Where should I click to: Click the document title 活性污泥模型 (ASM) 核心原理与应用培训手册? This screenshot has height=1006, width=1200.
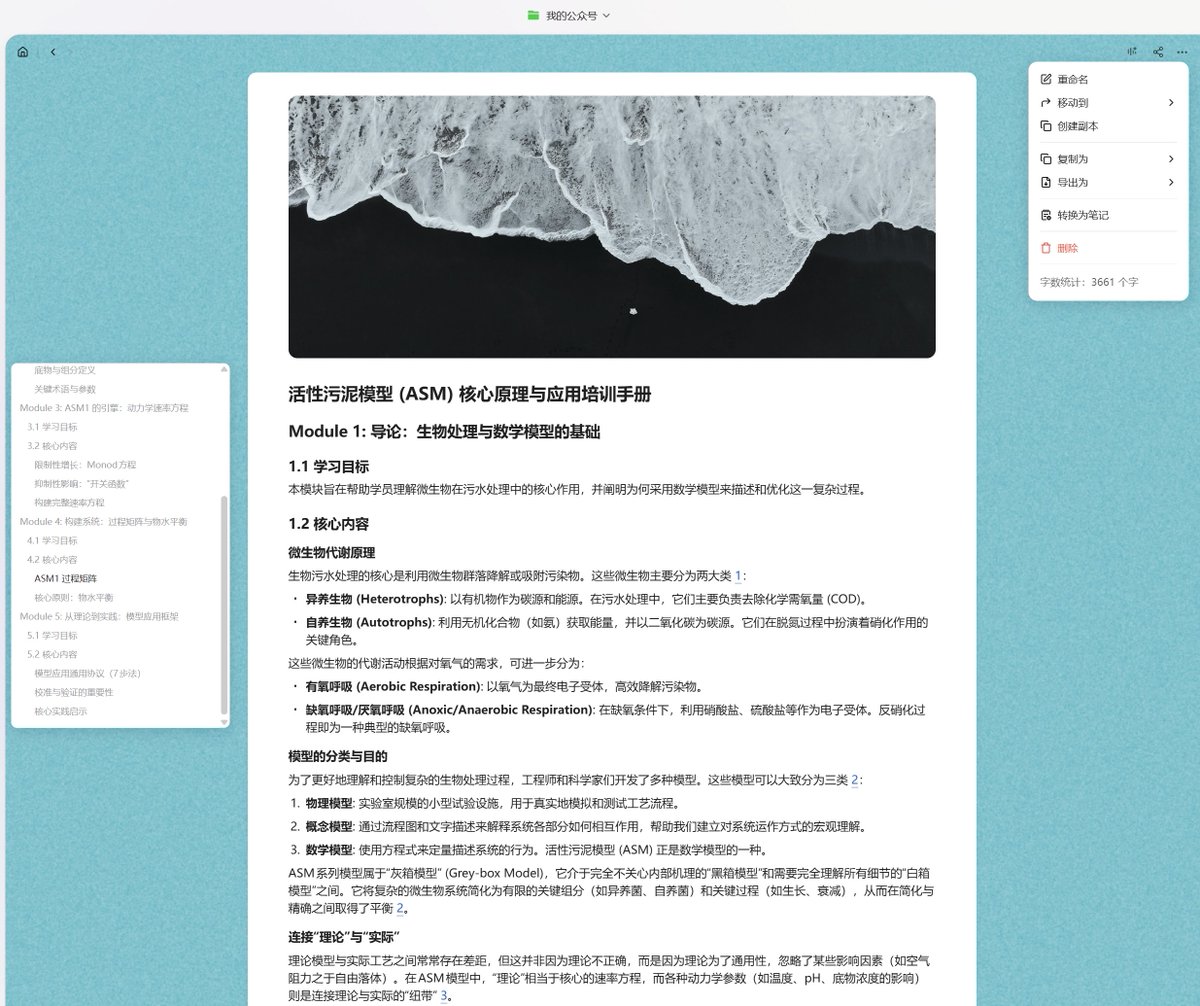tap(470, 394)
